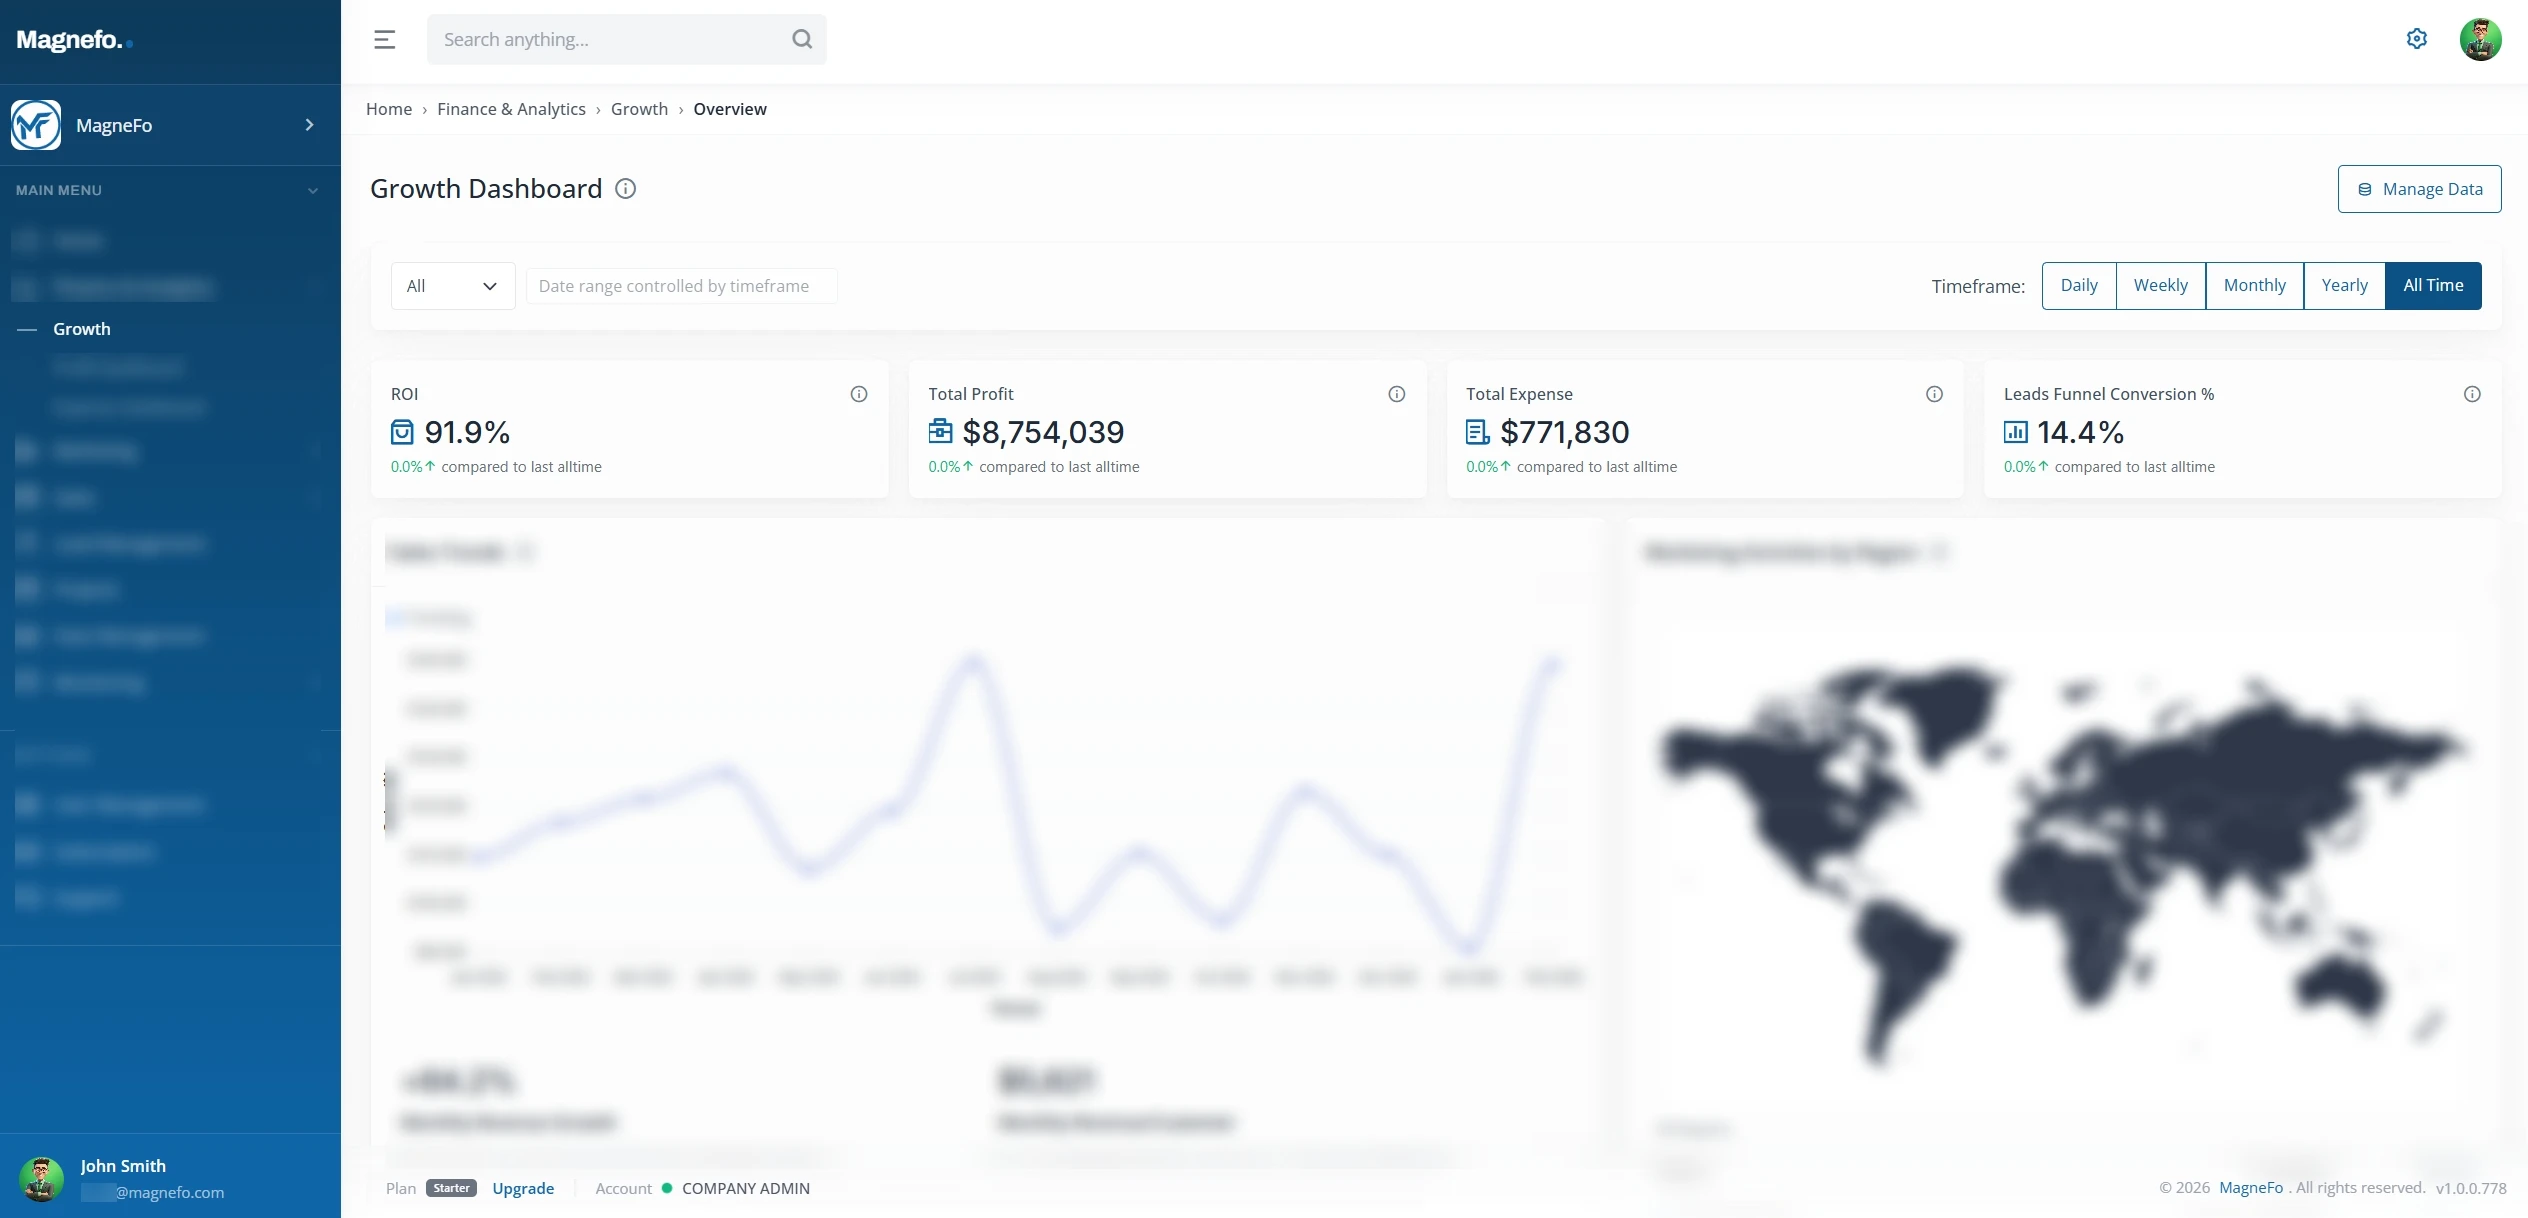Click Leads Funnel Conversion info icon
Screen dimensions: 2528x1218
pyautogui.click(x=2472, y=394)
